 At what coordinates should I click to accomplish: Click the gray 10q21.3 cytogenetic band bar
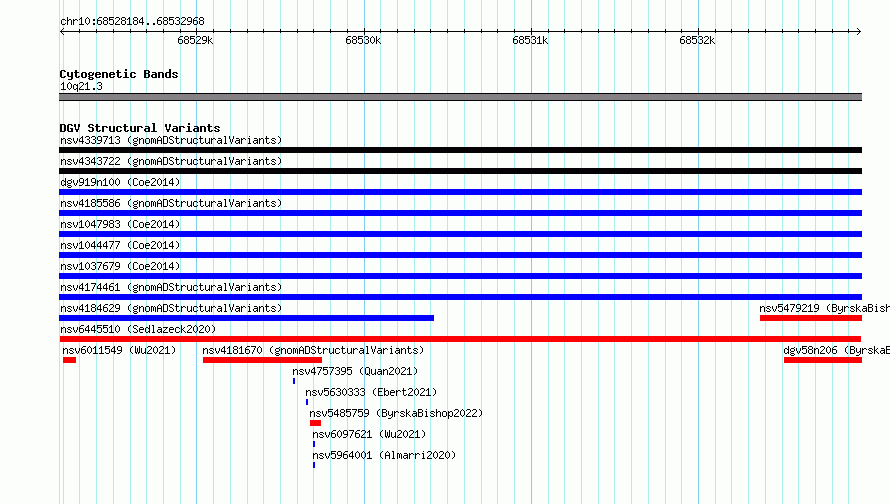click(460, 97)
